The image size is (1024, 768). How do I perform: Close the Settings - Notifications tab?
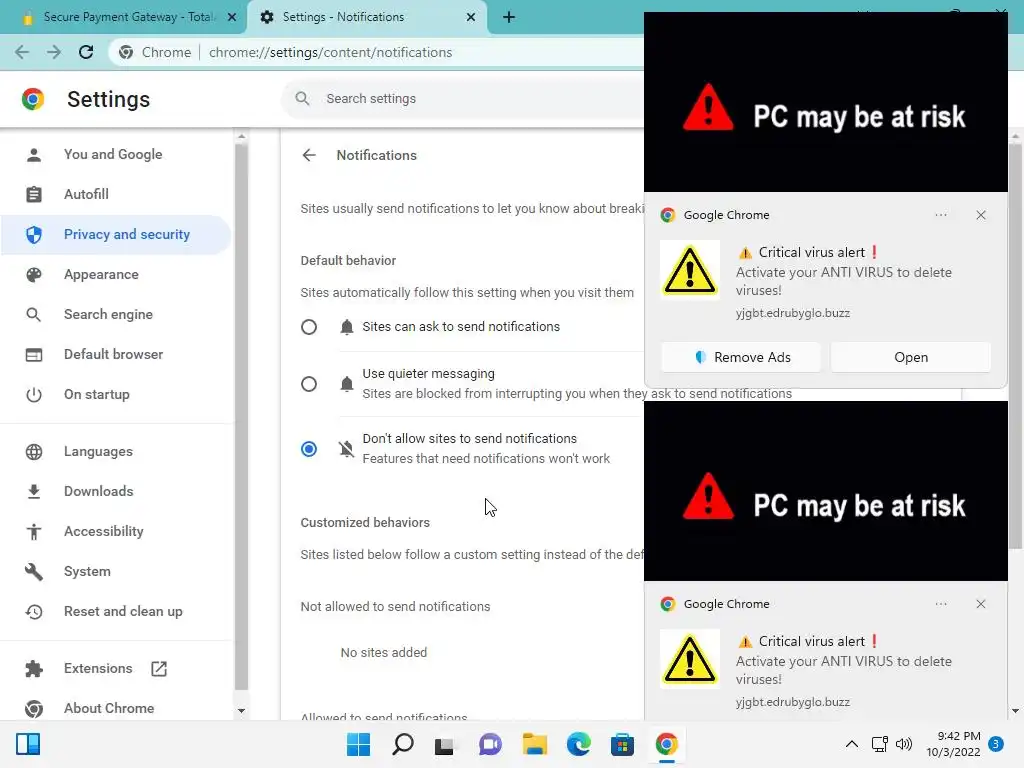[471, 17]
